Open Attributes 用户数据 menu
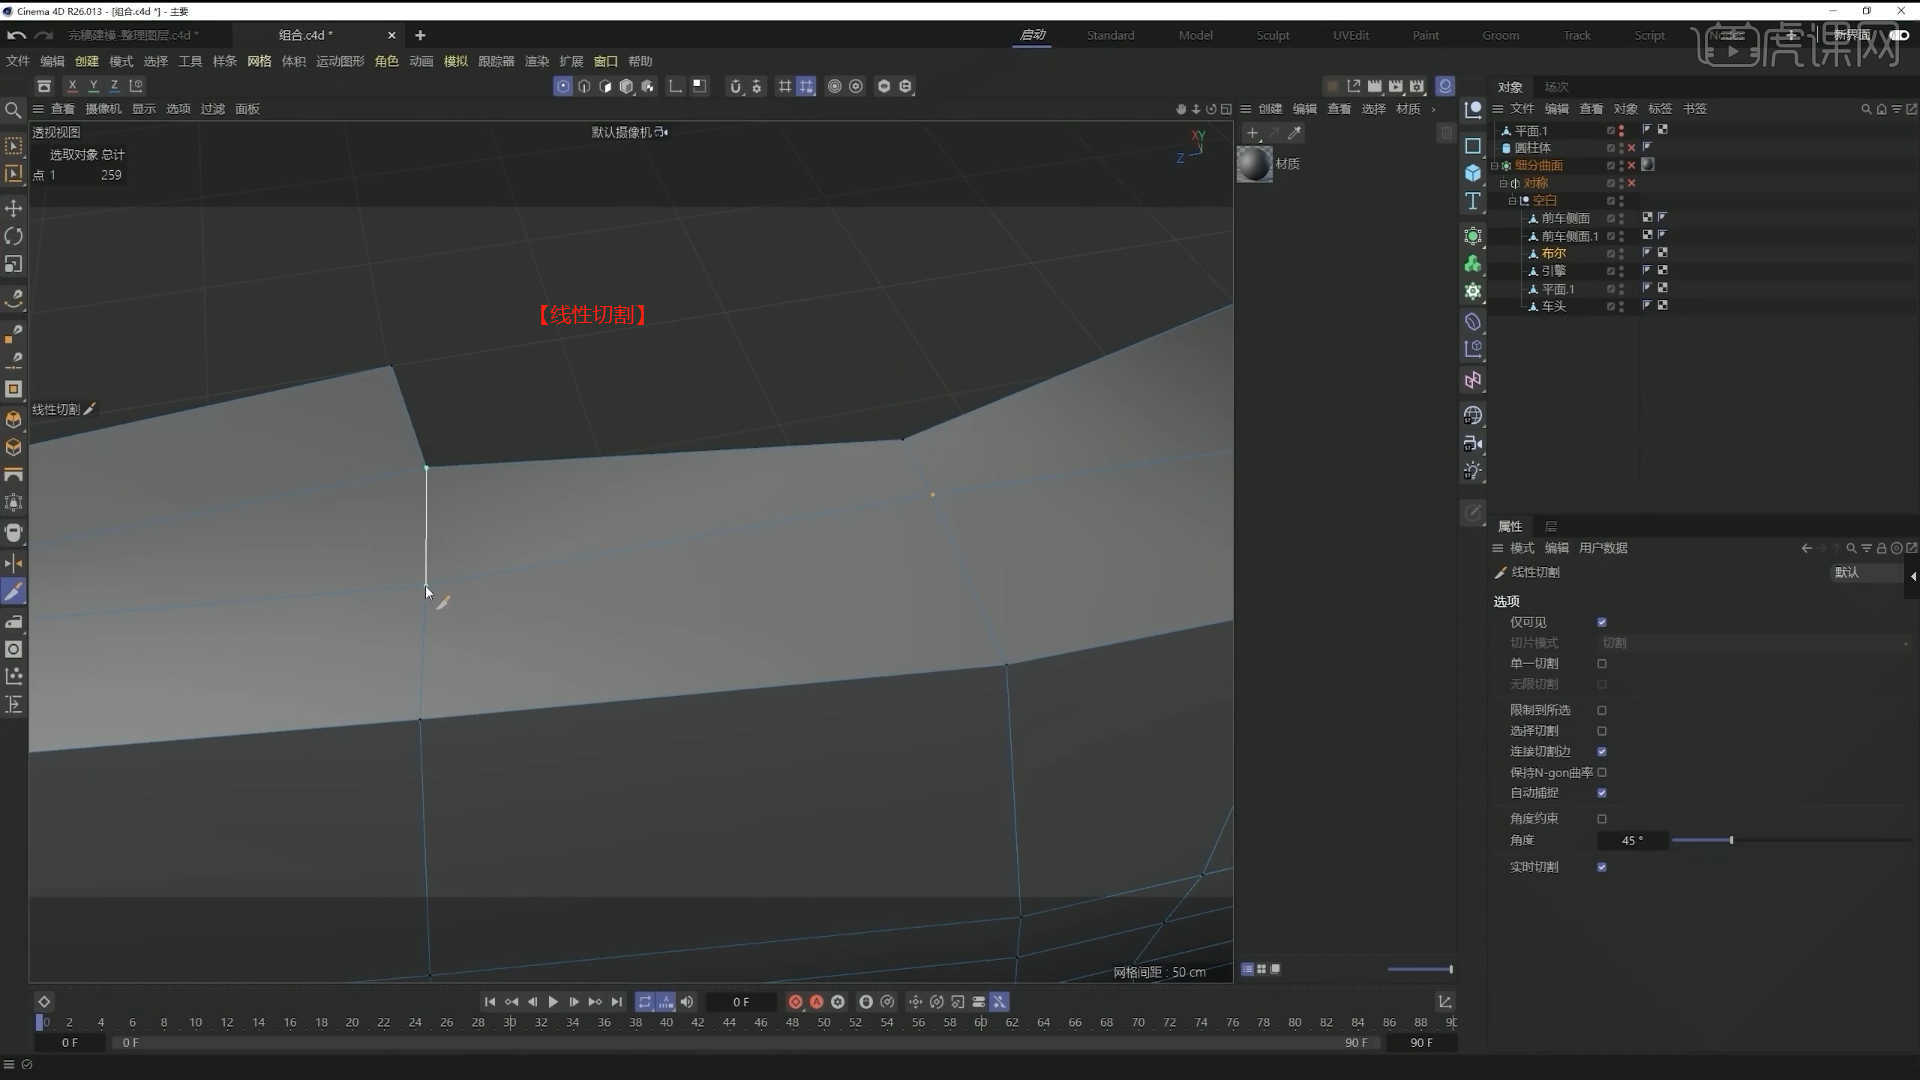1920x1080 pixels. 1603,548
